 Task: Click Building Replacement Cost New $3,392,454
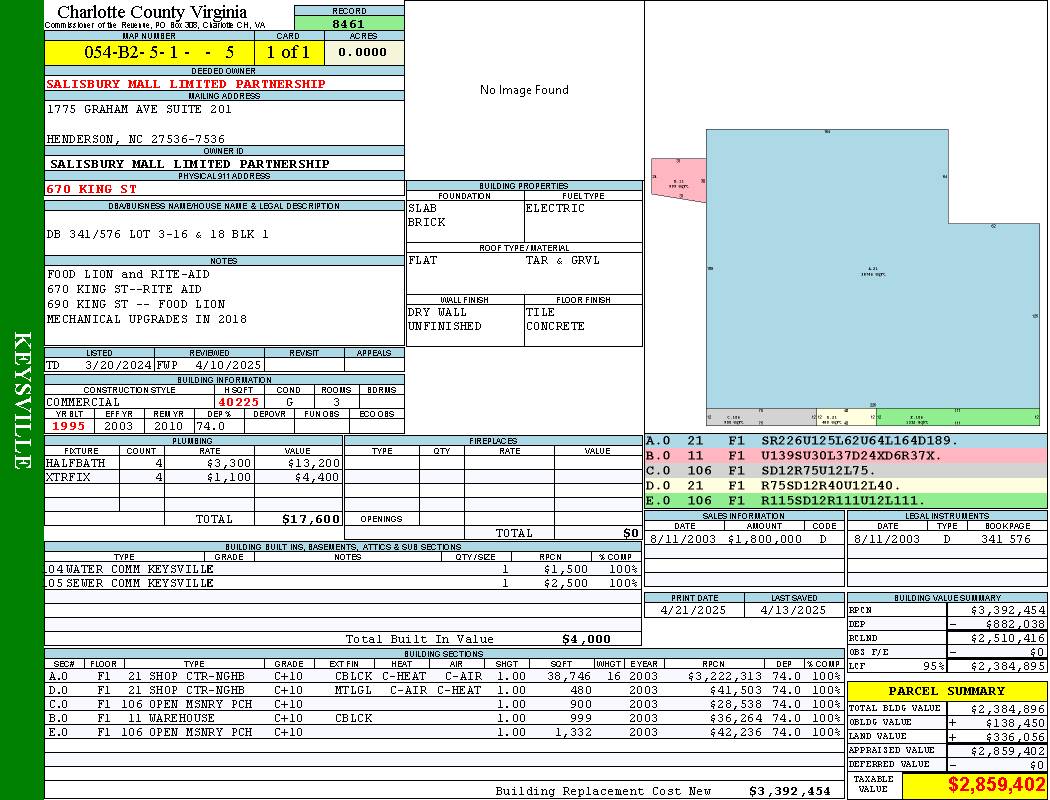(x=790, y=791)
